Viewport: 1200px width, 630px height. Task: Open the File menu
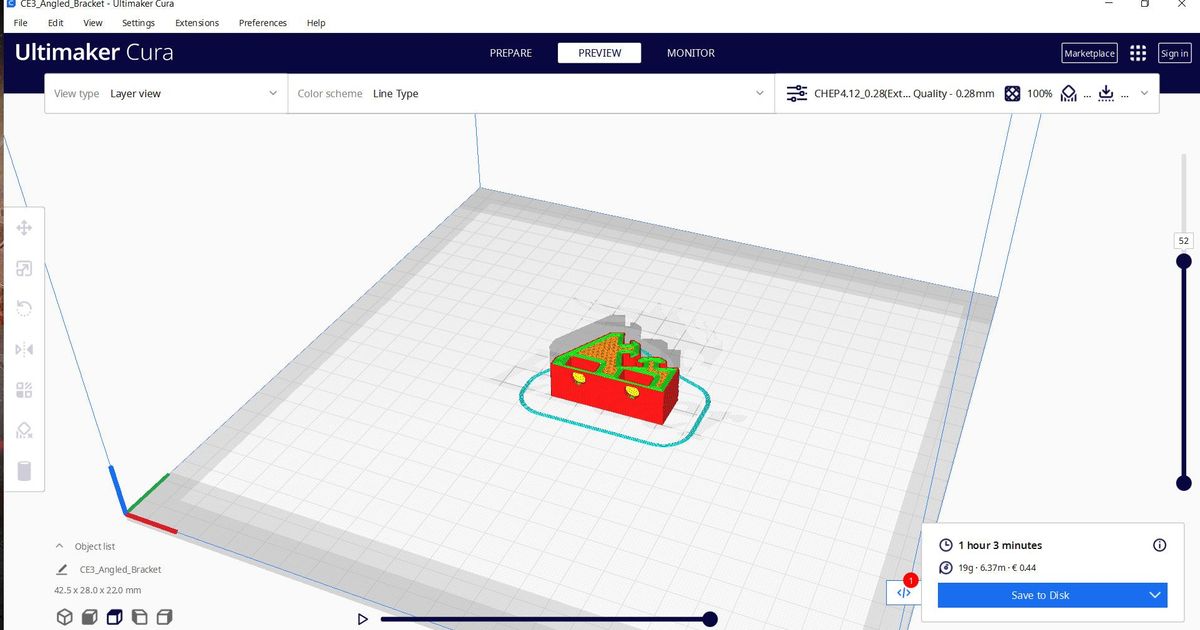point(21,23)
